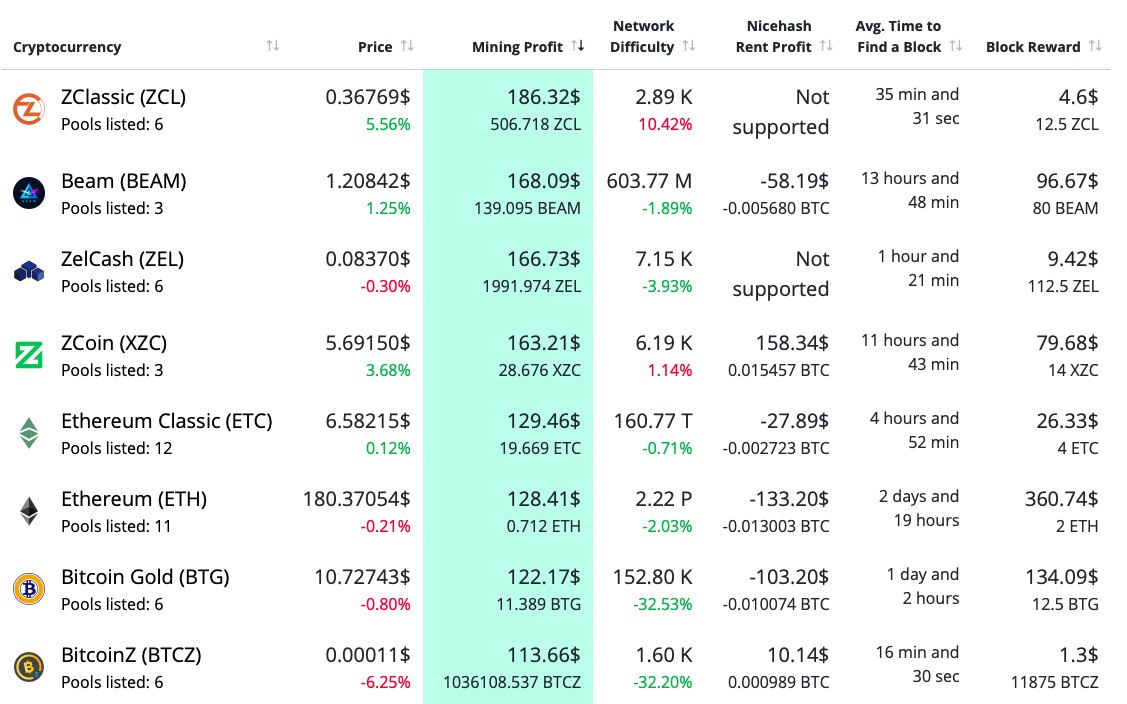
Task: Click Bitcoin Gold difficulty change -32.53%
Action: click(663, 605)
